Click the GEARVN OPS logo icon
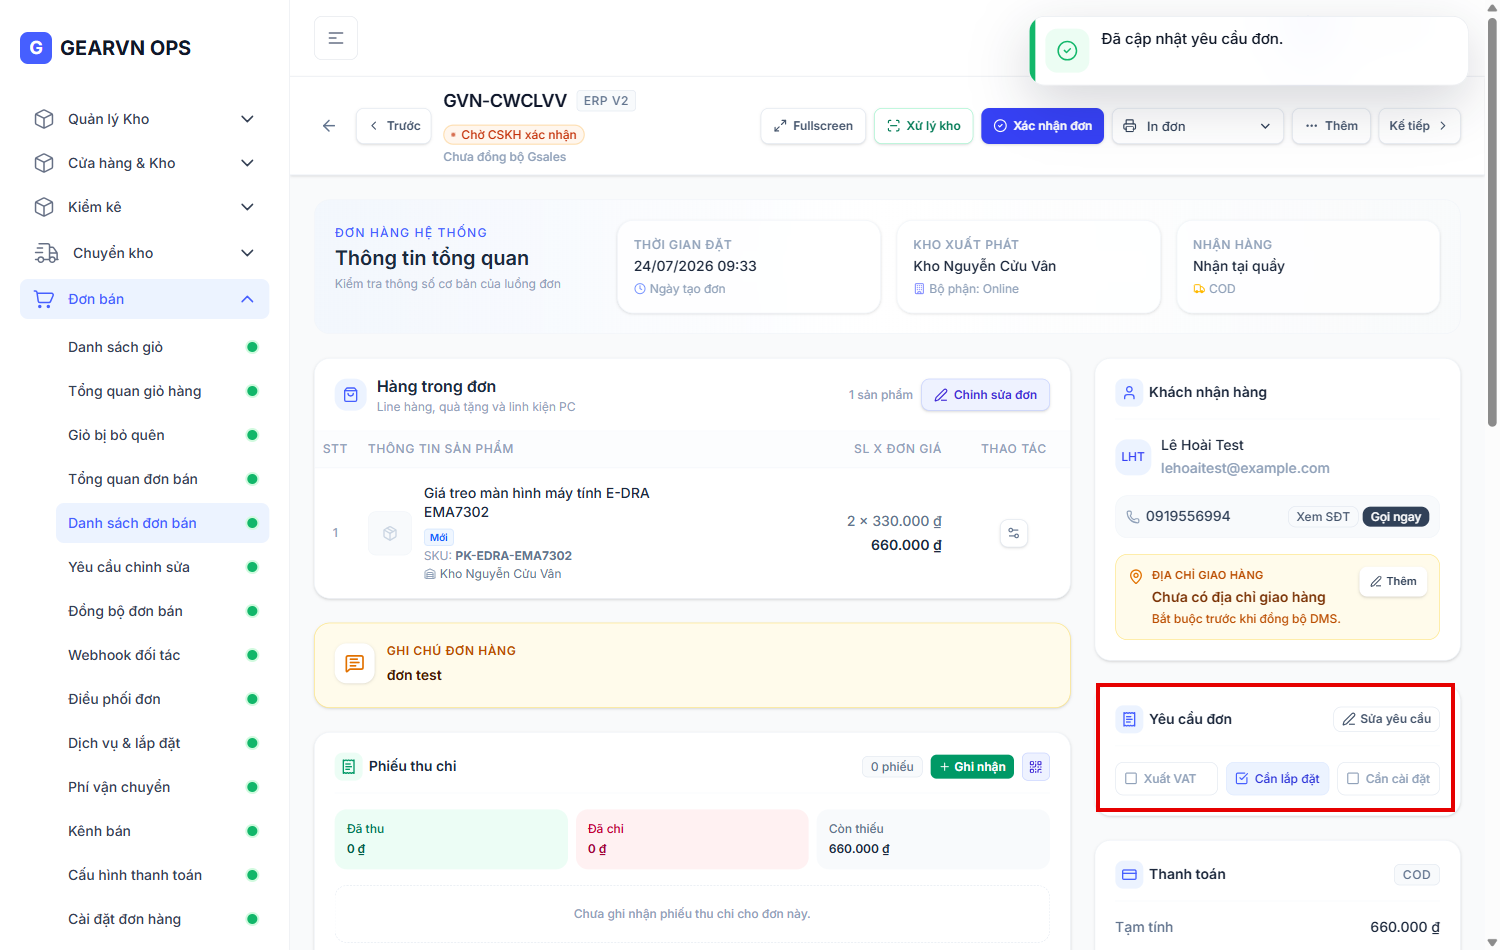Image resolution: width=1500 pixels, height=950 pixels. pyautogui.click(x=36, y=47)
